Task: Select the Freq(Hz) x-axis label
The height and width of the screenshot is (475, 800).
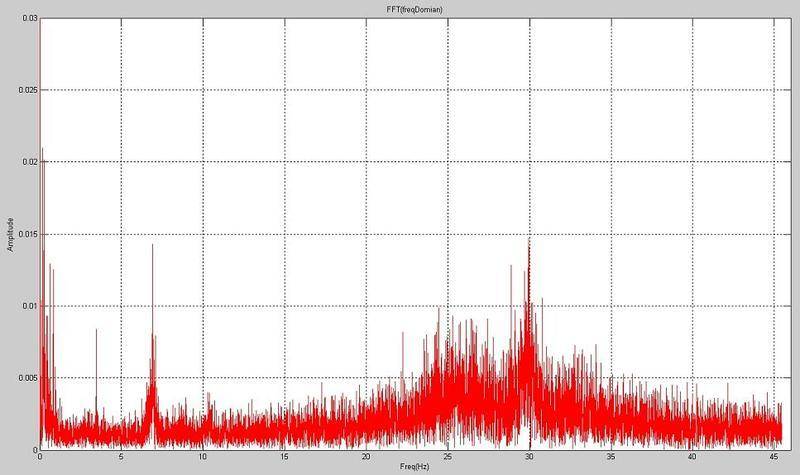Action: (409, 467)
